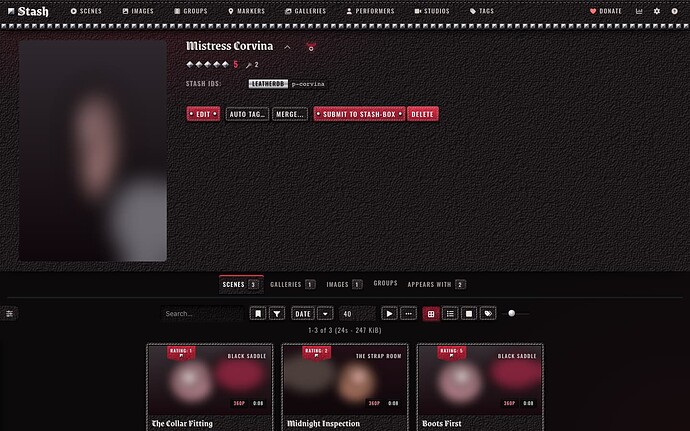The width and height of the screenshot is (690, 431).
Task: Click Rating 5 banner on Boots First
Action: [451, 352]
